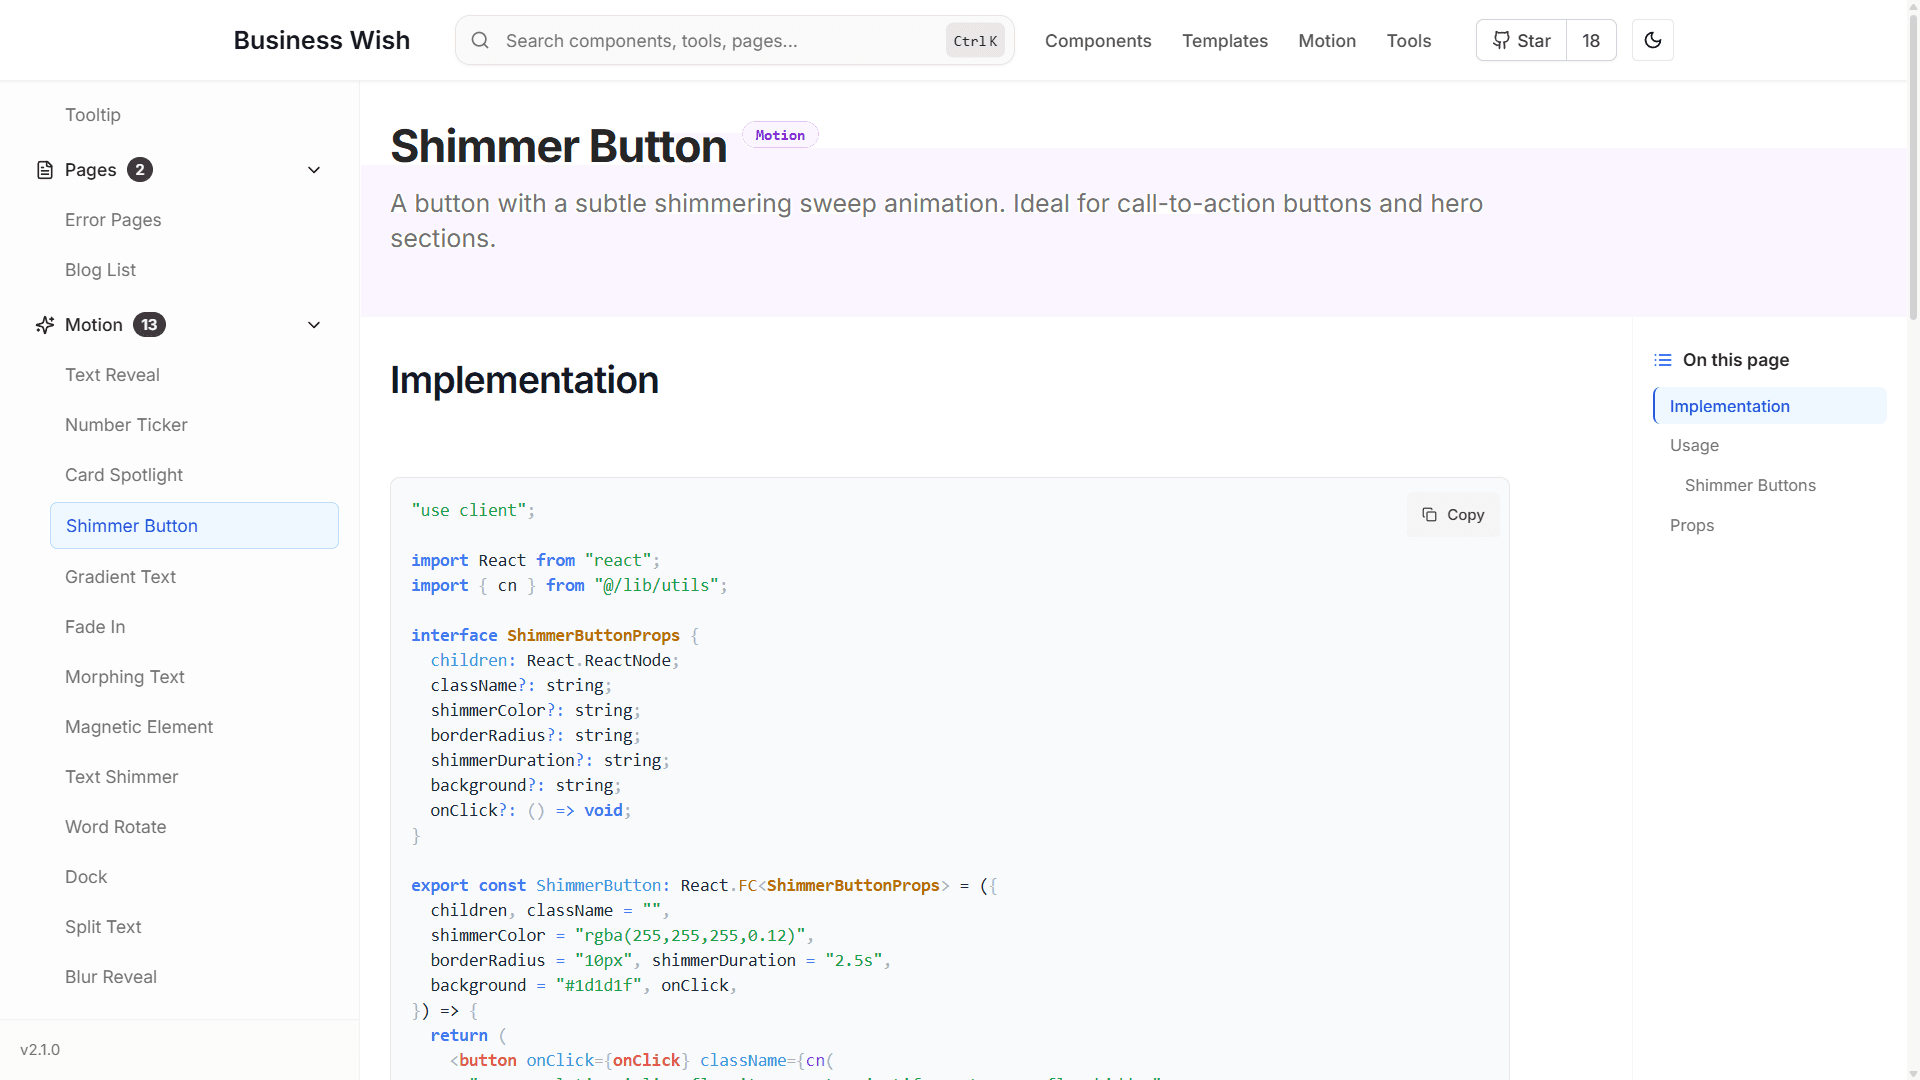Open the Implementation link on this page
The image size is (1920, 1080).
pos(1729,406)
